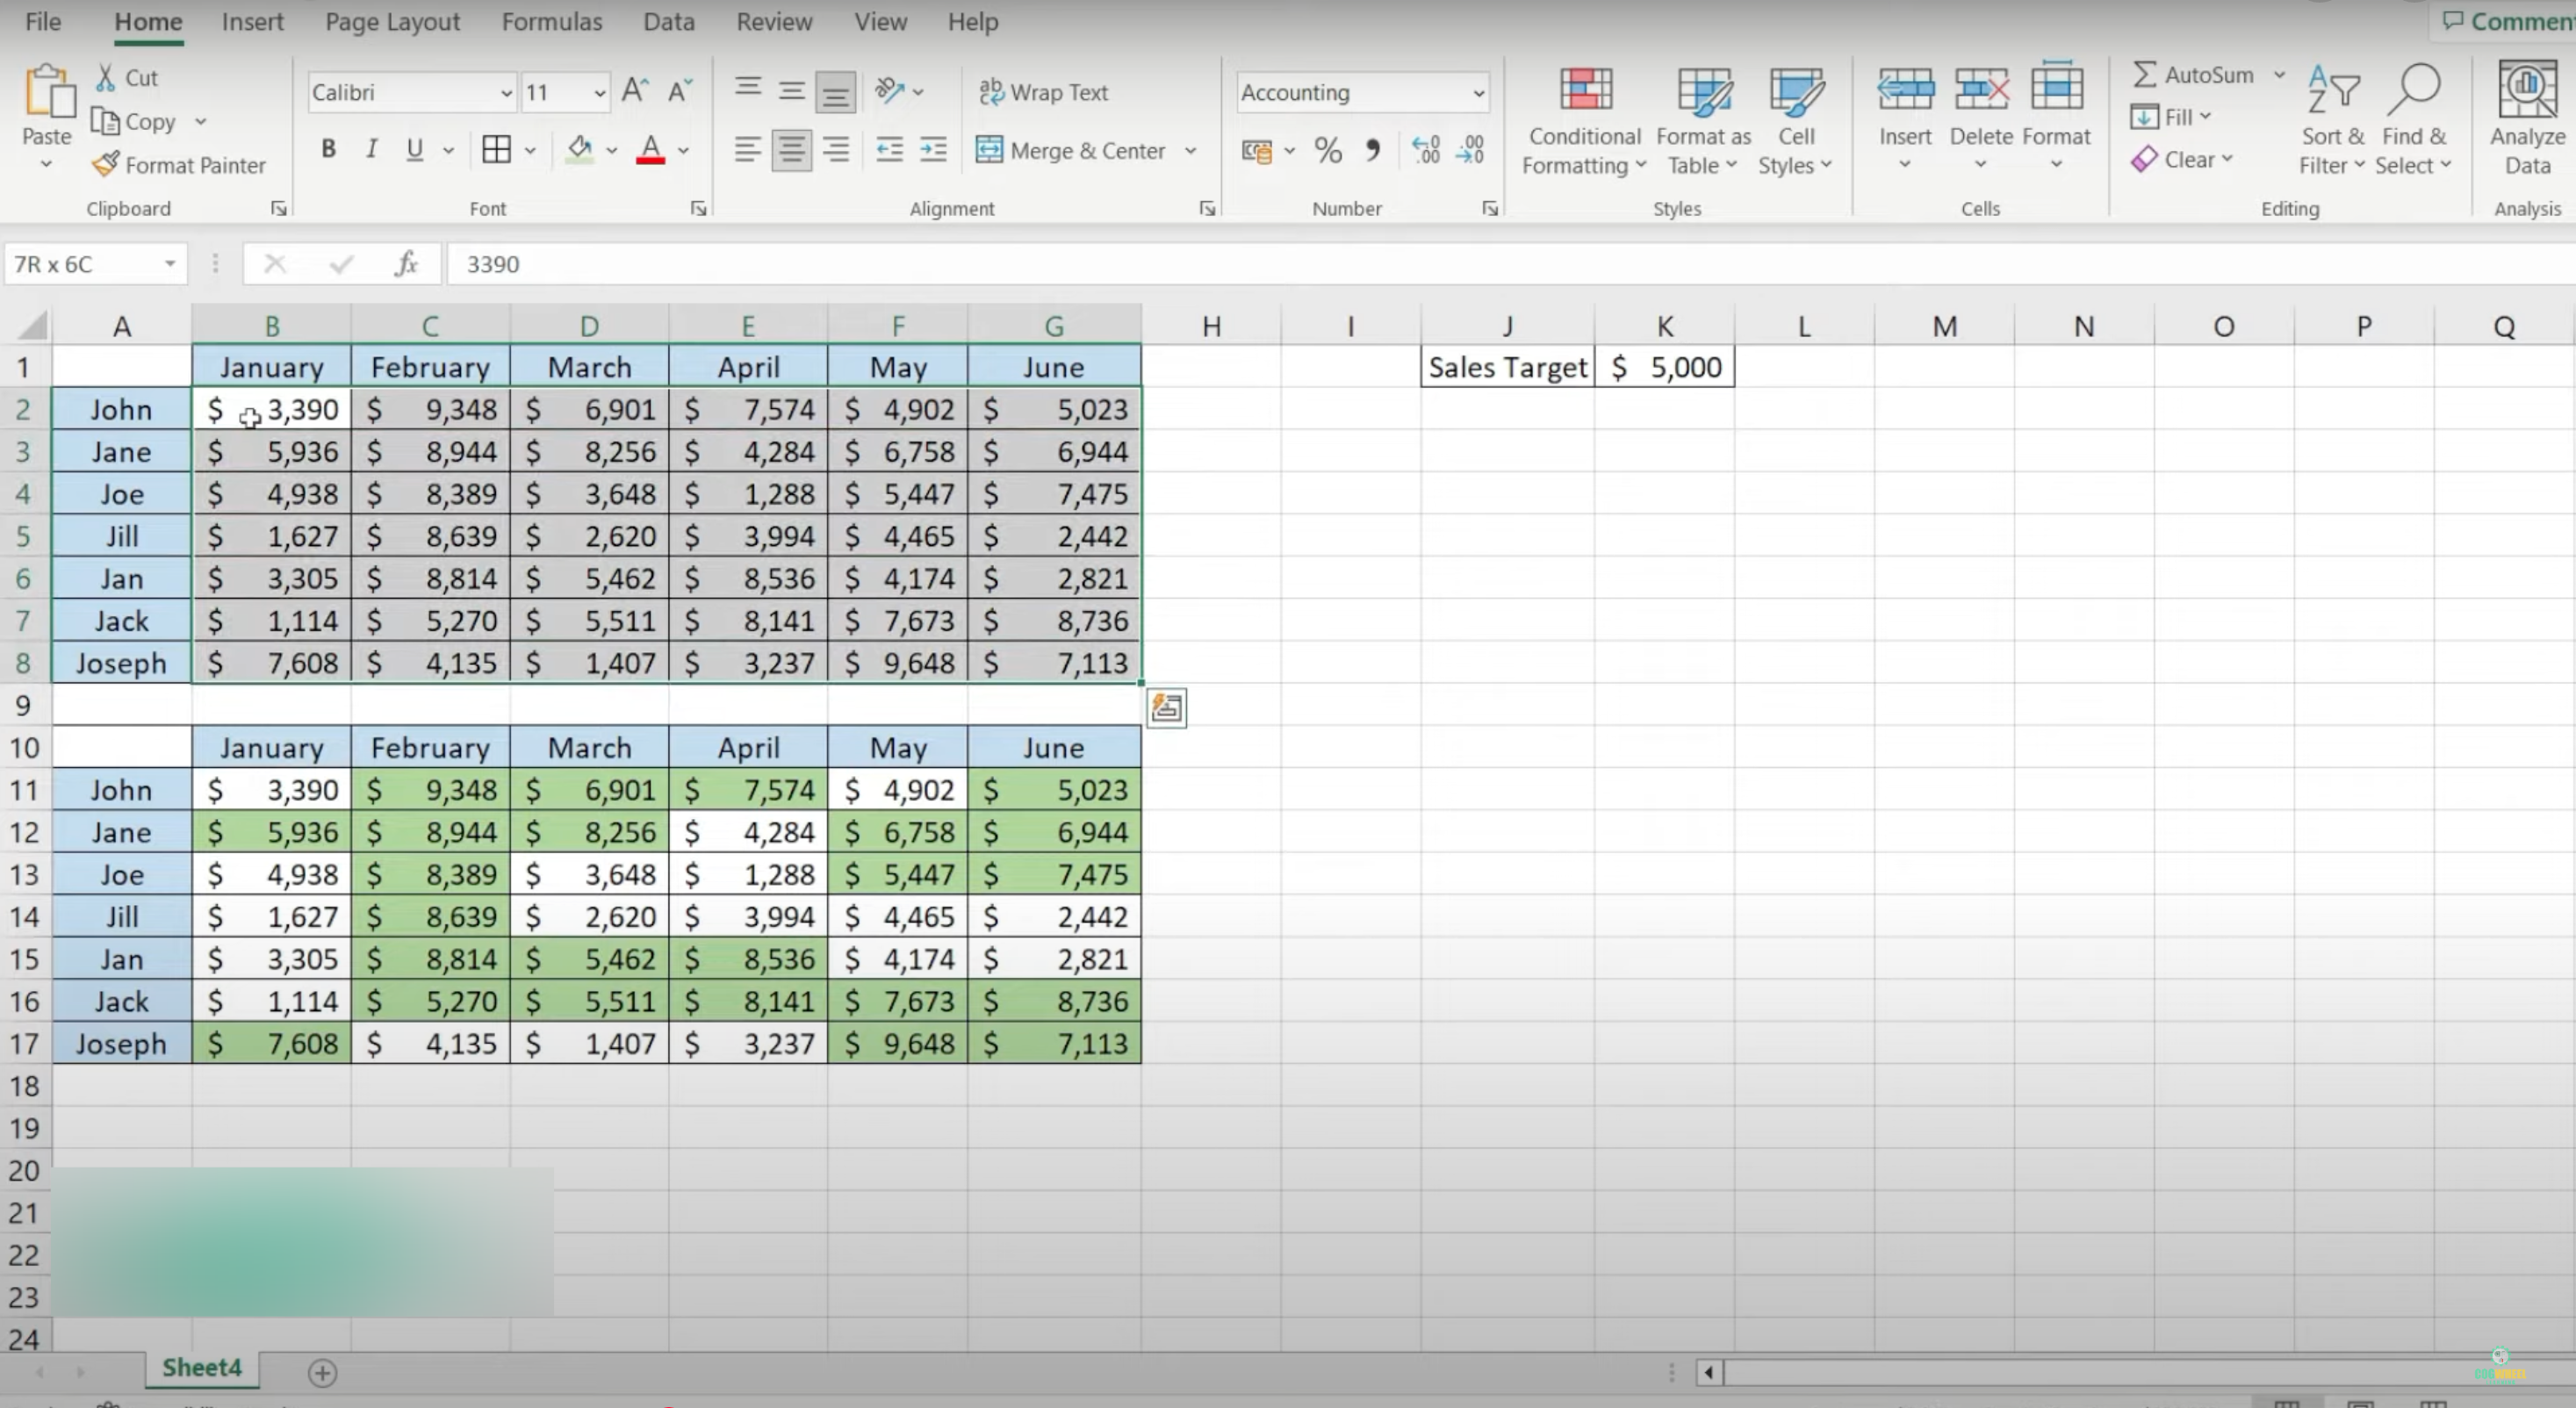The height and width of the screenshot is (1408, 2576).
Task: Click the Increase Font Size icon
Action: (x=635, y=92)
